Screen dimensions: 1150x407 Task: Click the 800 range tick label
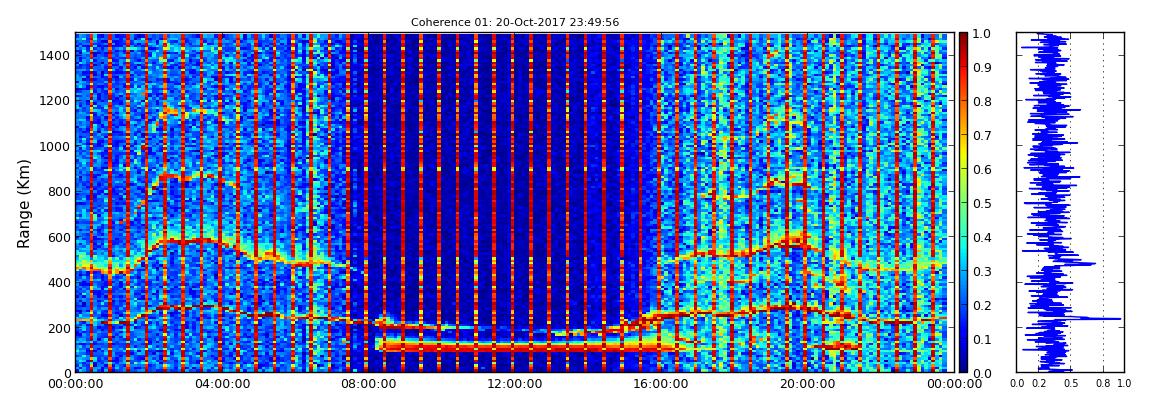58,191
